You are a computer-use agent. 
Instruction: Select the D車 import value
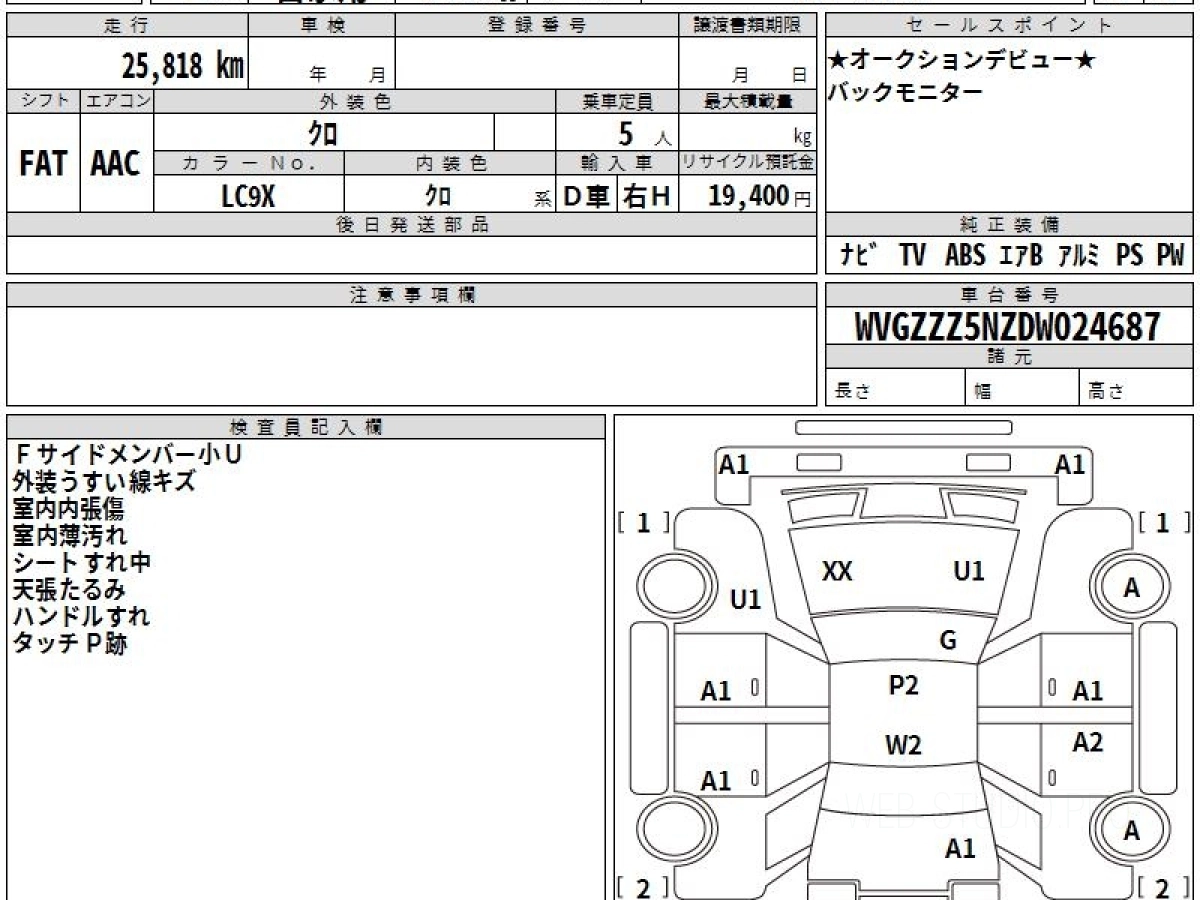tap(587, 196)
